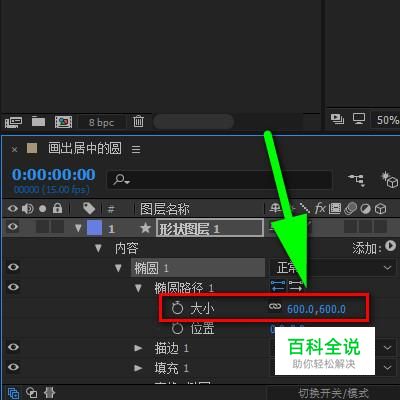
Task: Click the 切换开关/模式 button
Action: [333, 393]
